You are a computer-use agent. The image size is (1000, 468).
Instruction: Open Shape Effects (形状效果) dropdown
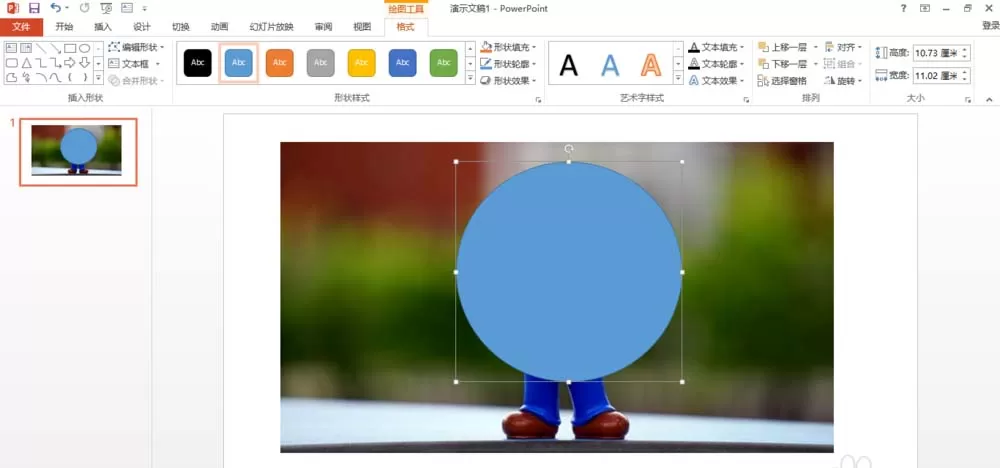(508, 81)
